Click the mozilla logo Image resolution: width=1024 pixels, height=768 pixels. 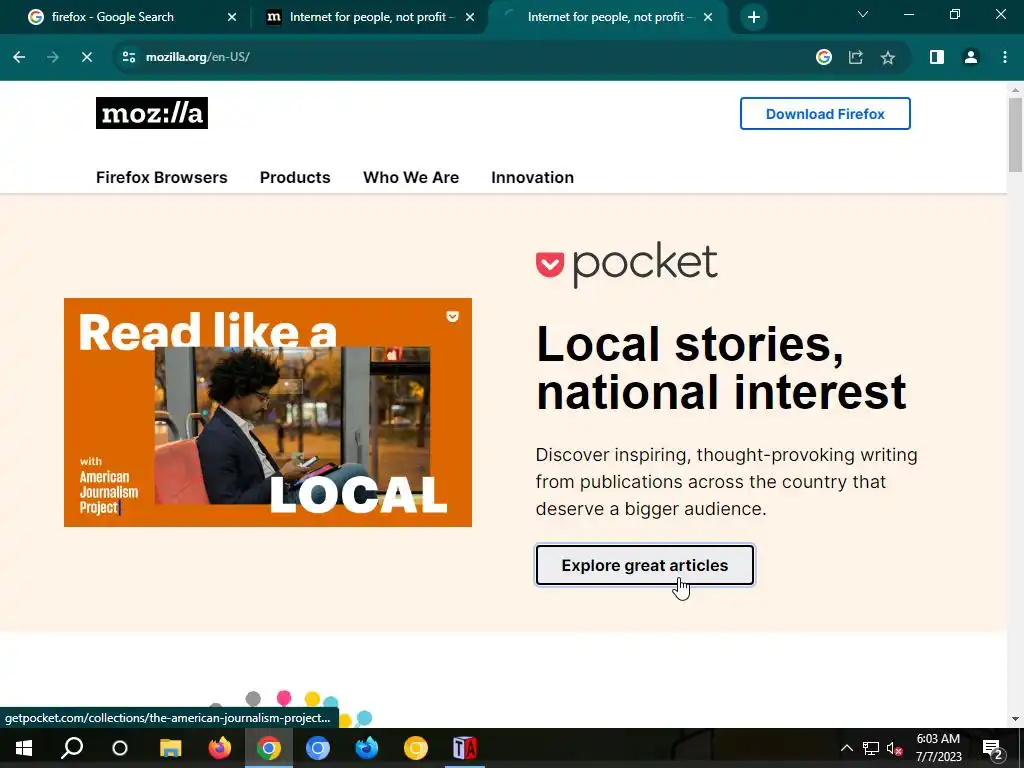(x=152, y=113)
